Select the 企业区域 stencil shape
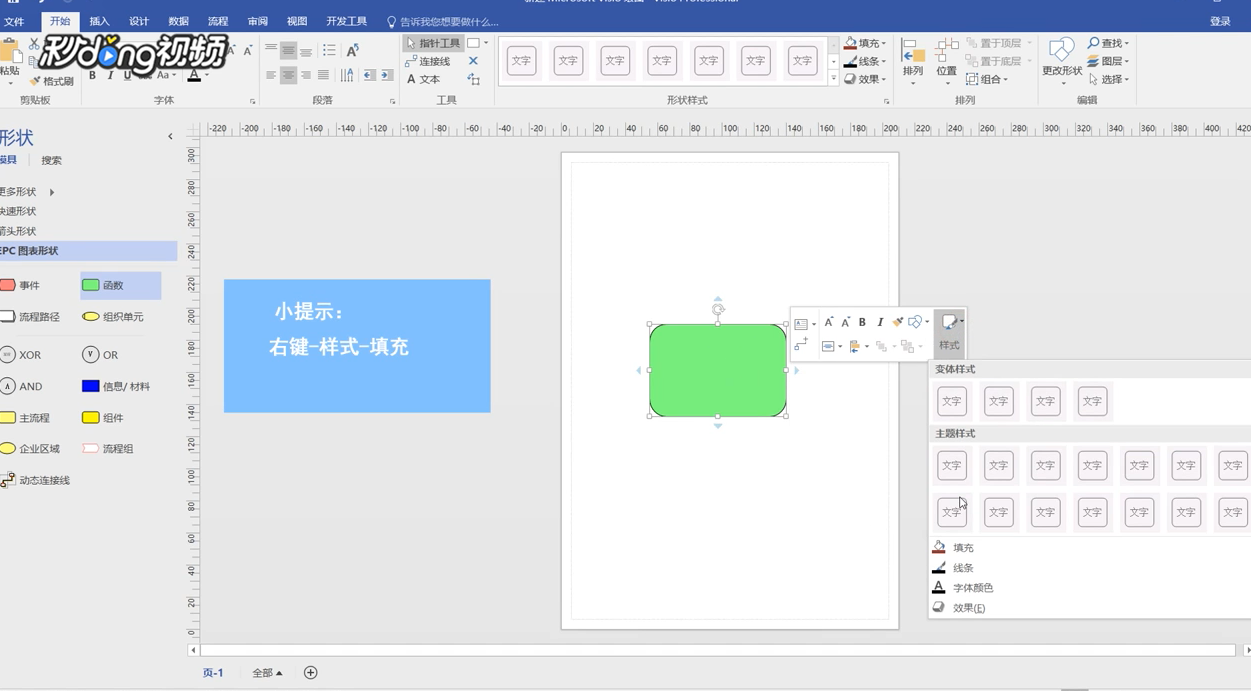The height and width of the screenshot is (691, 1251). click(30, 449)
